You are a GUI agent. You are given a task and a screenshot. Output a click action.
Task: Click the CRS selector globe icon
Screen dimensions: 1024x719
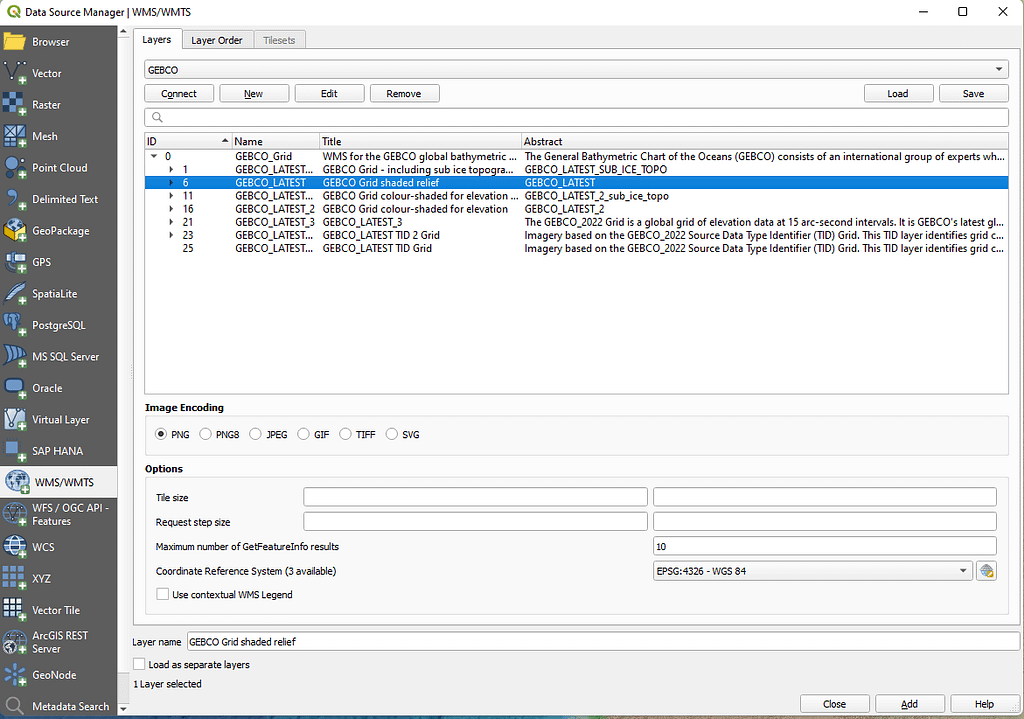click(986, 571)
